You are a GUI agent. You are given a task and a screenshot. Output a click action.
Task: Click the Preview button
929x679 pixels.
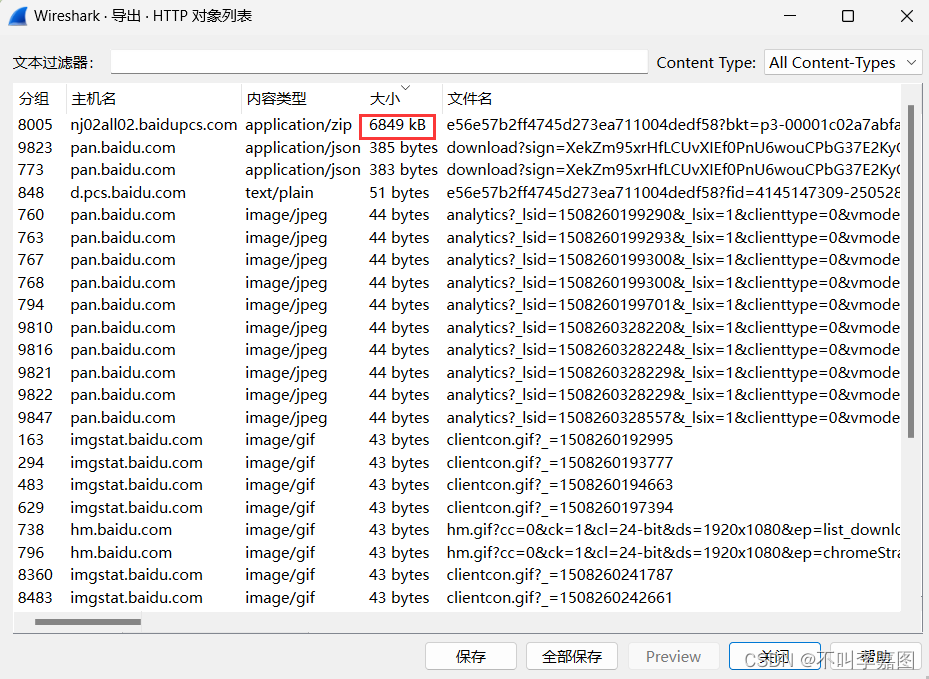673,656
